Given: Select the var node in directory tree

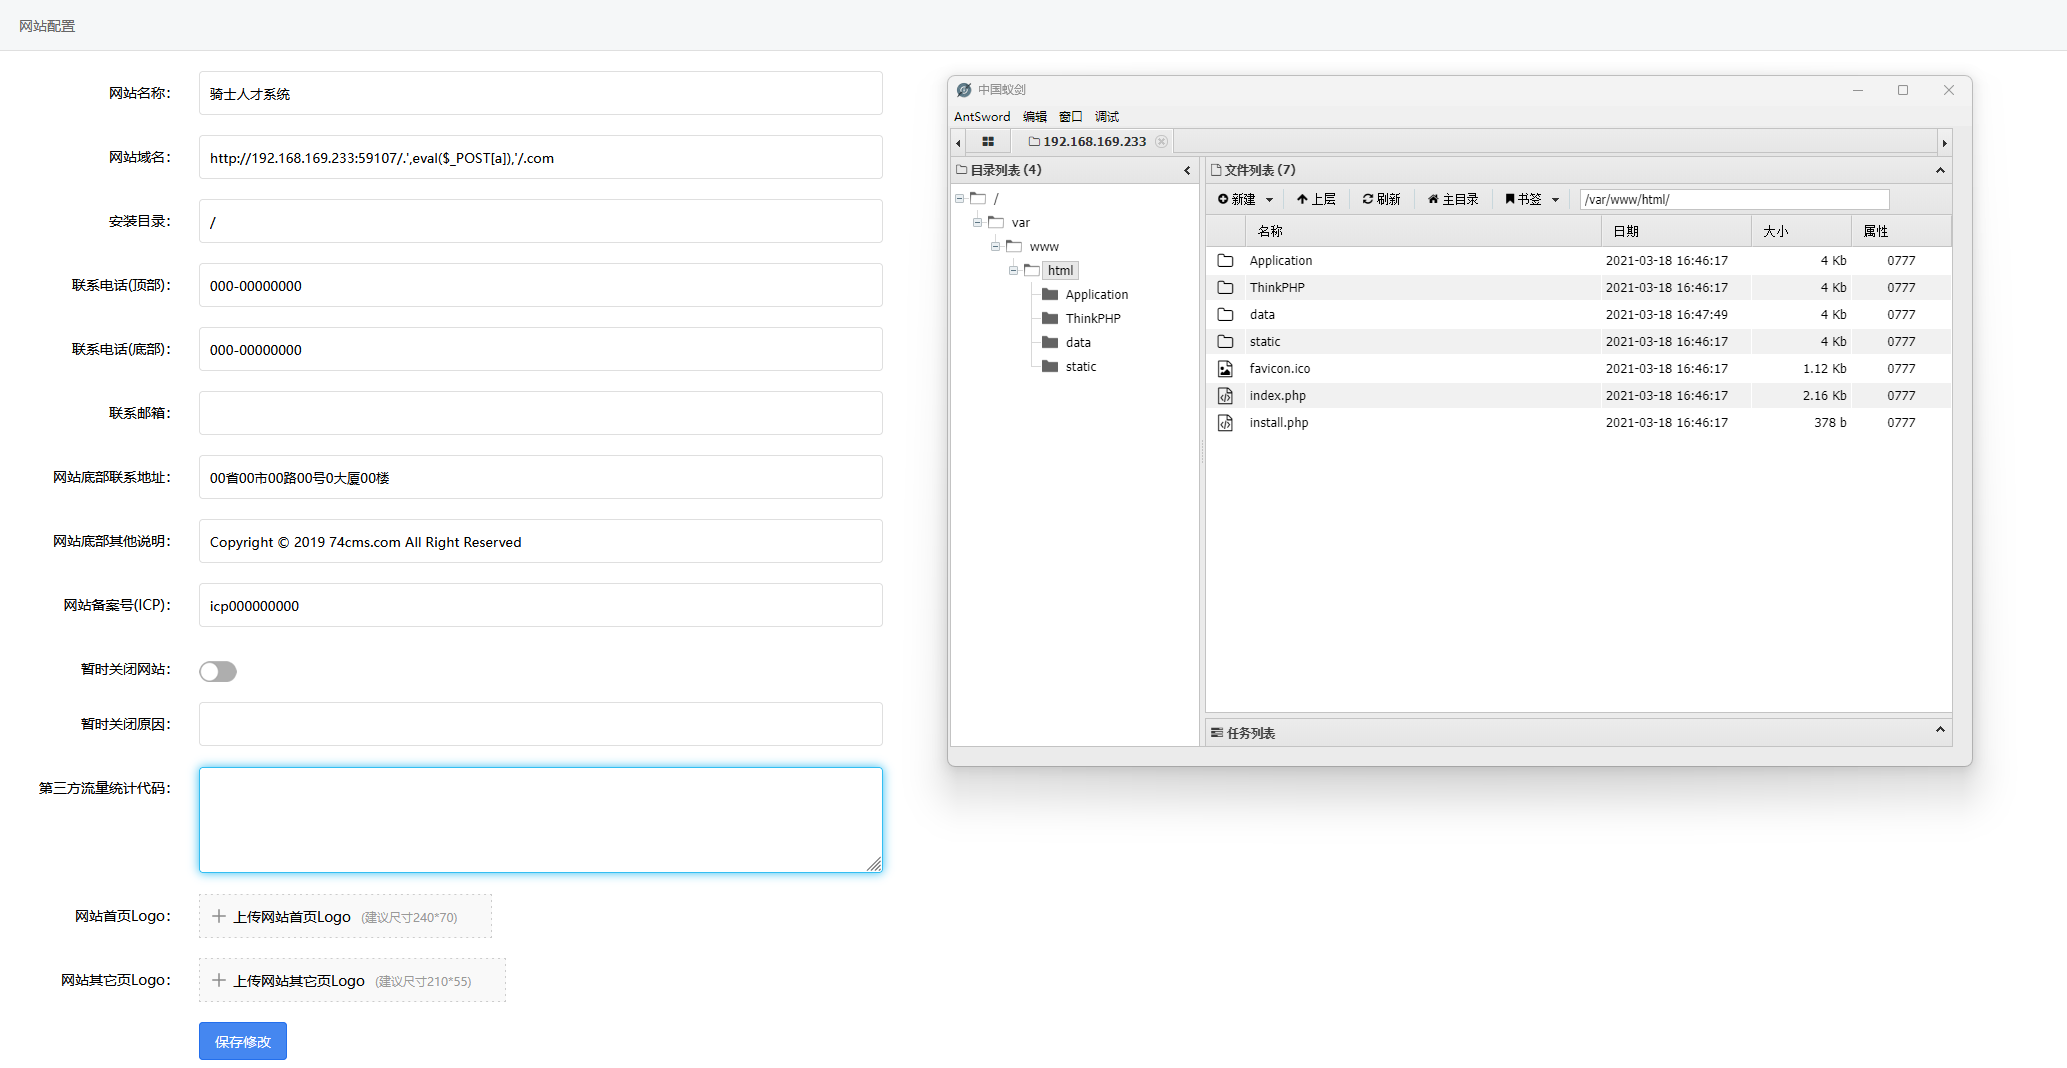Looking at the screenshot, I should tap(1020, 223).
